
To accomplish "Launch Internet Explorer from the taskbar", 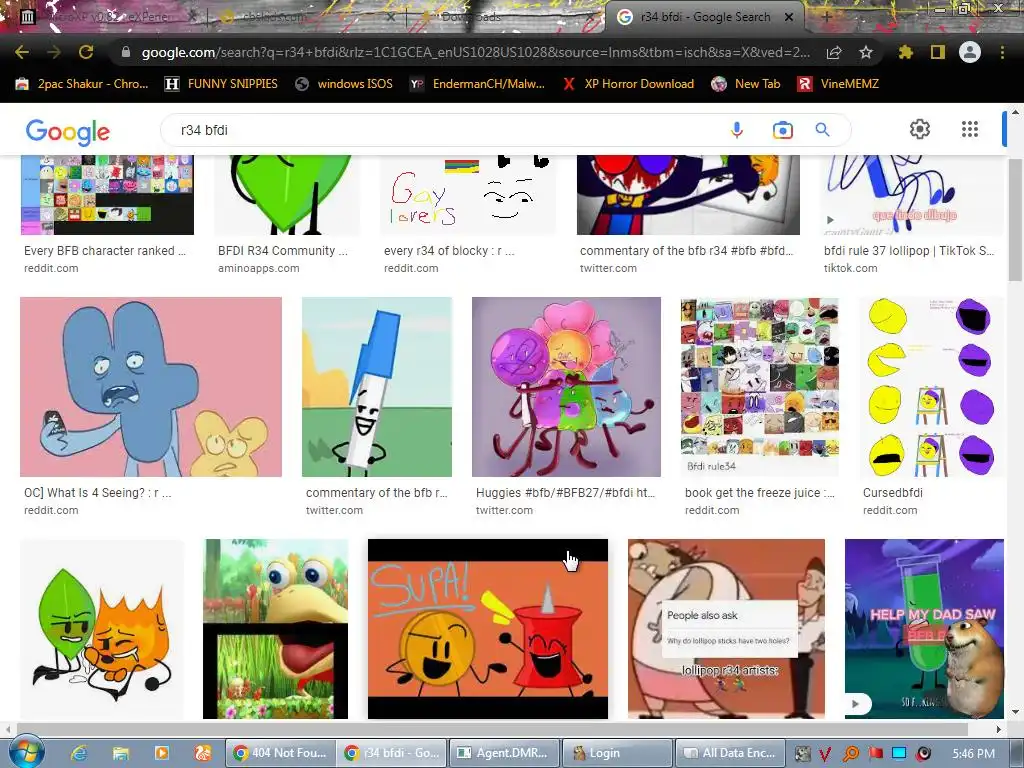I will (79, 753).
